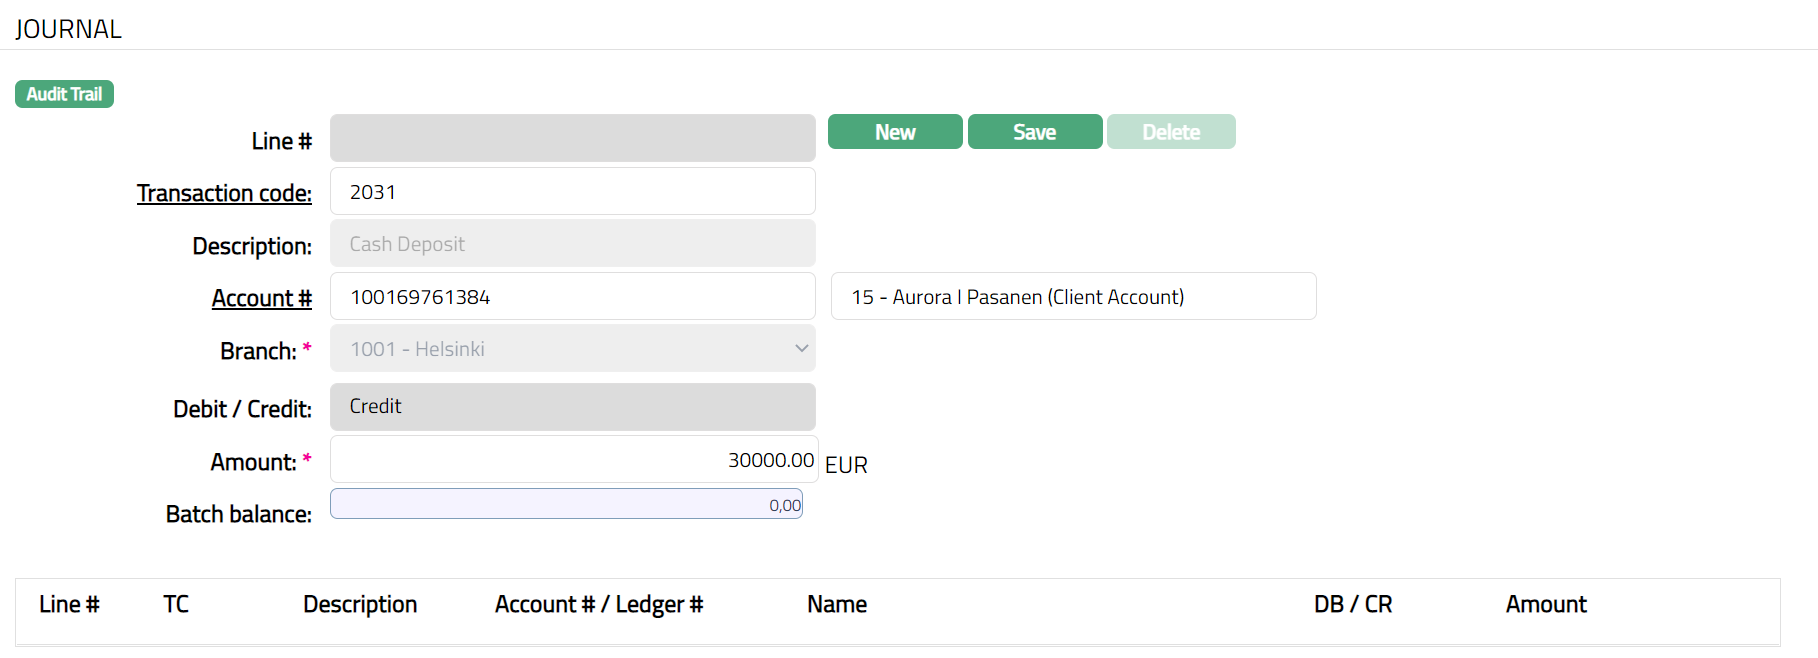1818x658 pixels.
Task: Click the Amount column header in table
Action: point(1546,604)
